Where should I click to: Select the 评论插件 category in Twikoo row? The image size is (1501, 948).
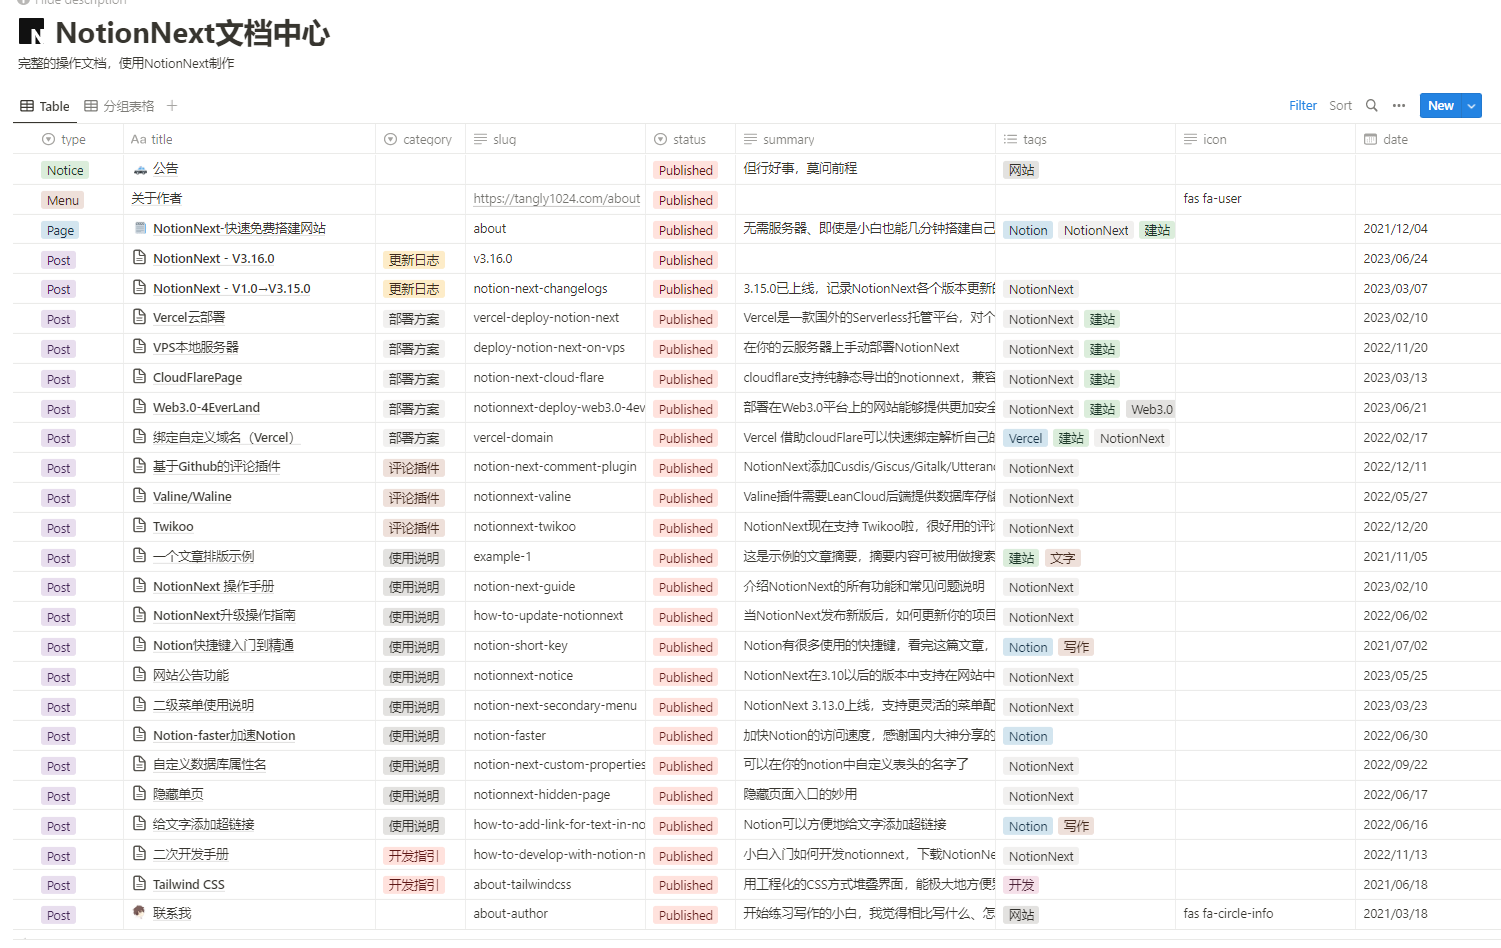coord(414,528)
